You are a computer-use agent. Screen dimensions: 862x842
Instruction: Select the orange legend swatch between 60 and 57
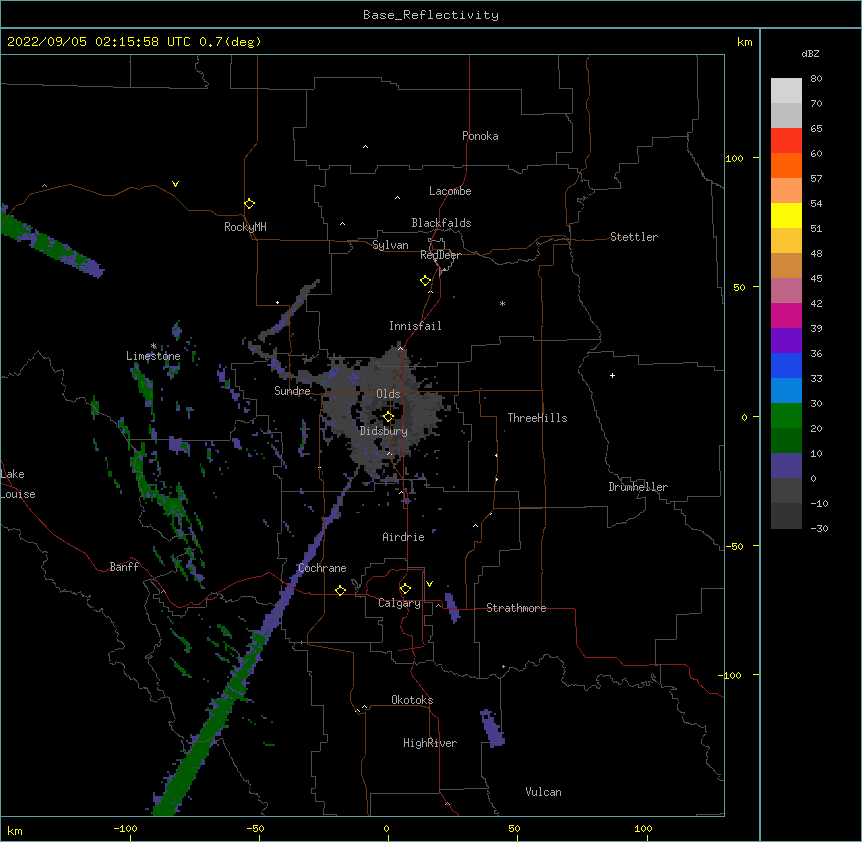coord(786,165)
